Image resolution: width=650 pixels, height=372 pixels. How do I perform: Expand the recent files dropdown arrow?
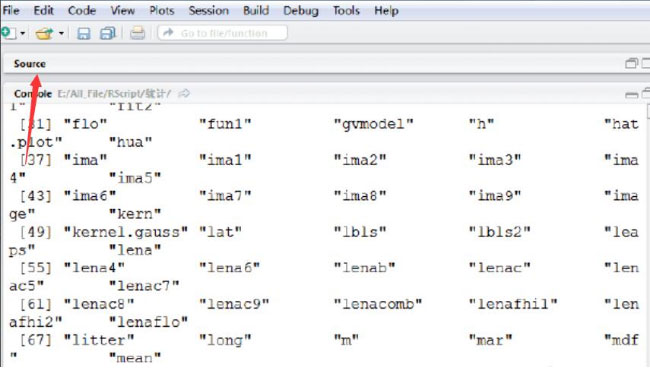[x=61, y=33]
